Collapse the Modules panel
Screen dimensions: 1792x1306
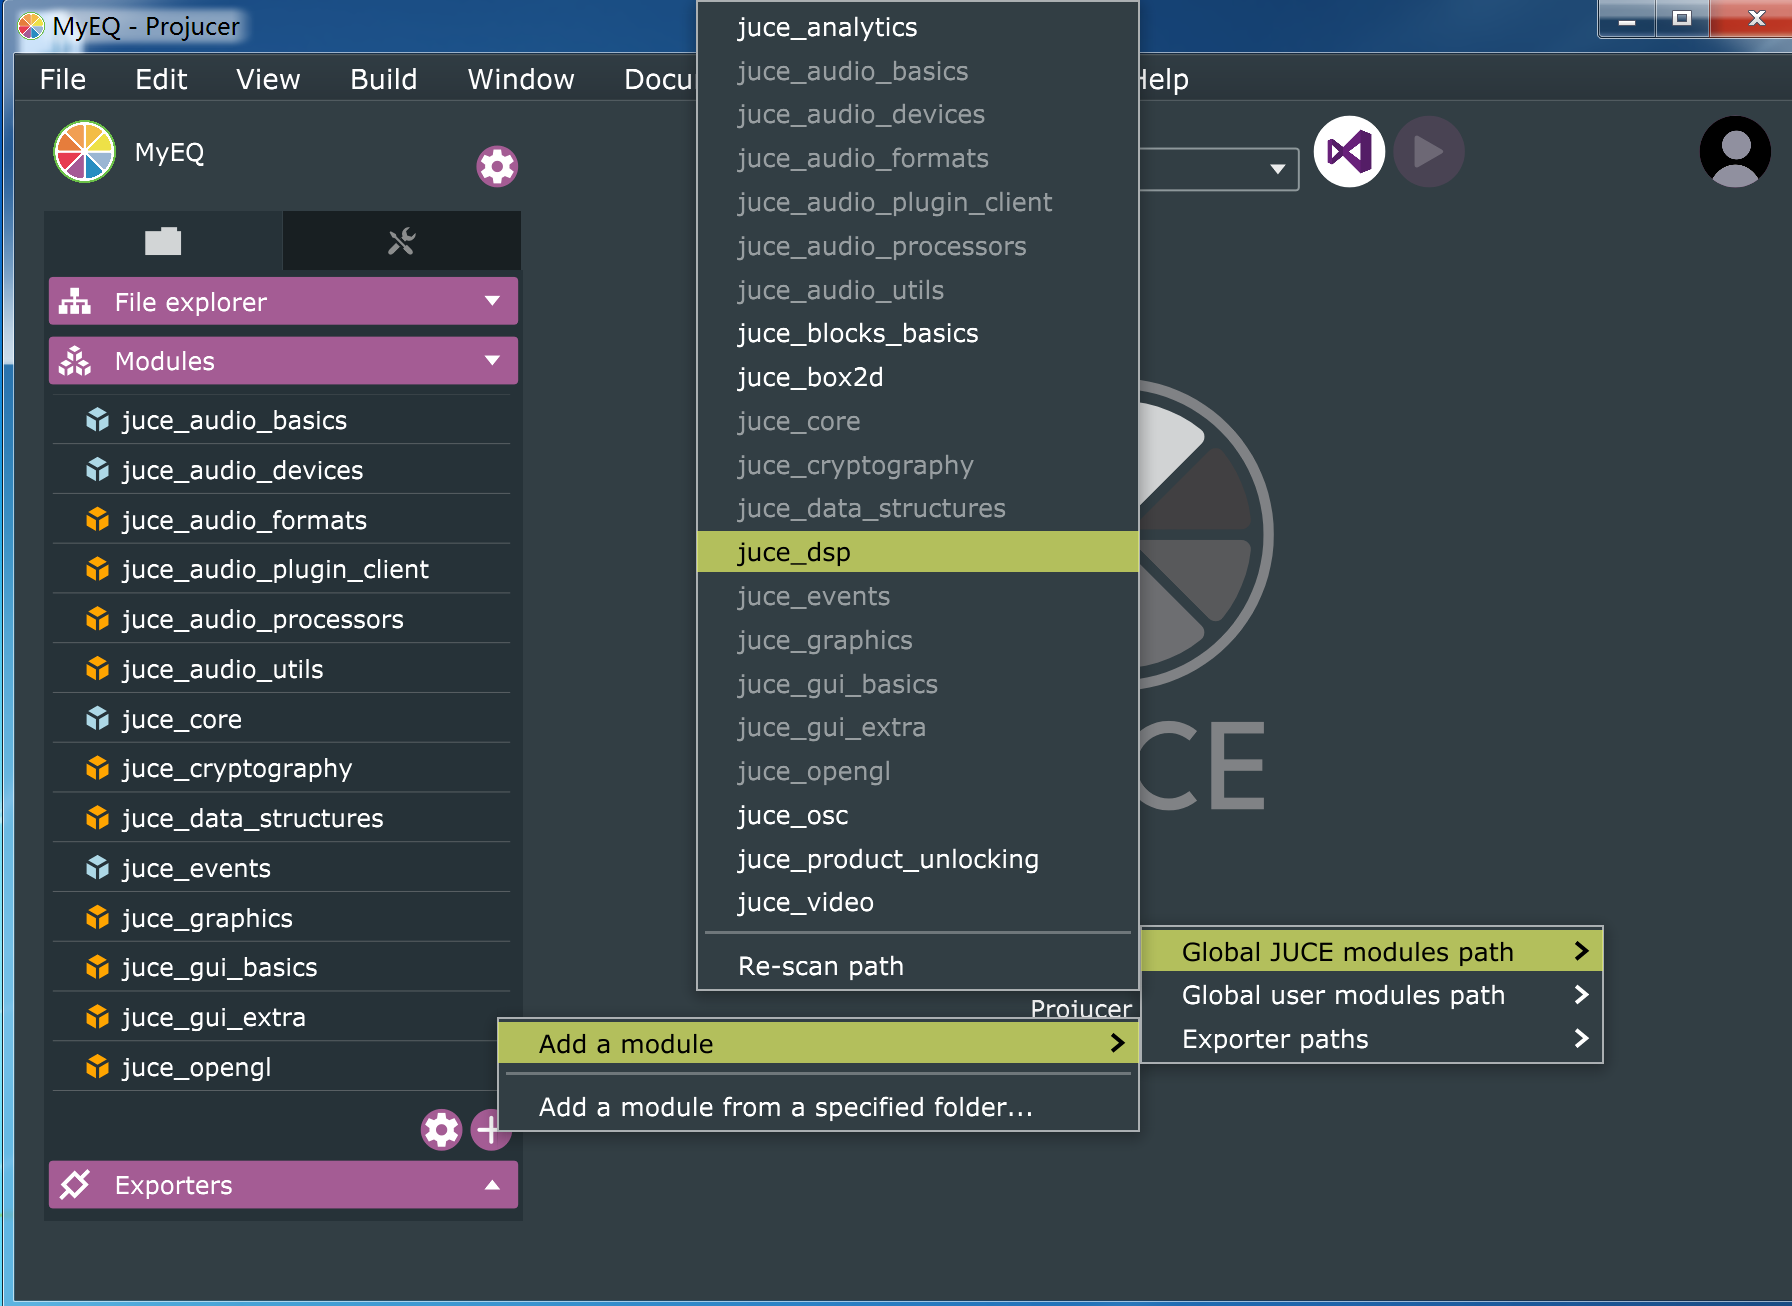click(x=492, y=360)
